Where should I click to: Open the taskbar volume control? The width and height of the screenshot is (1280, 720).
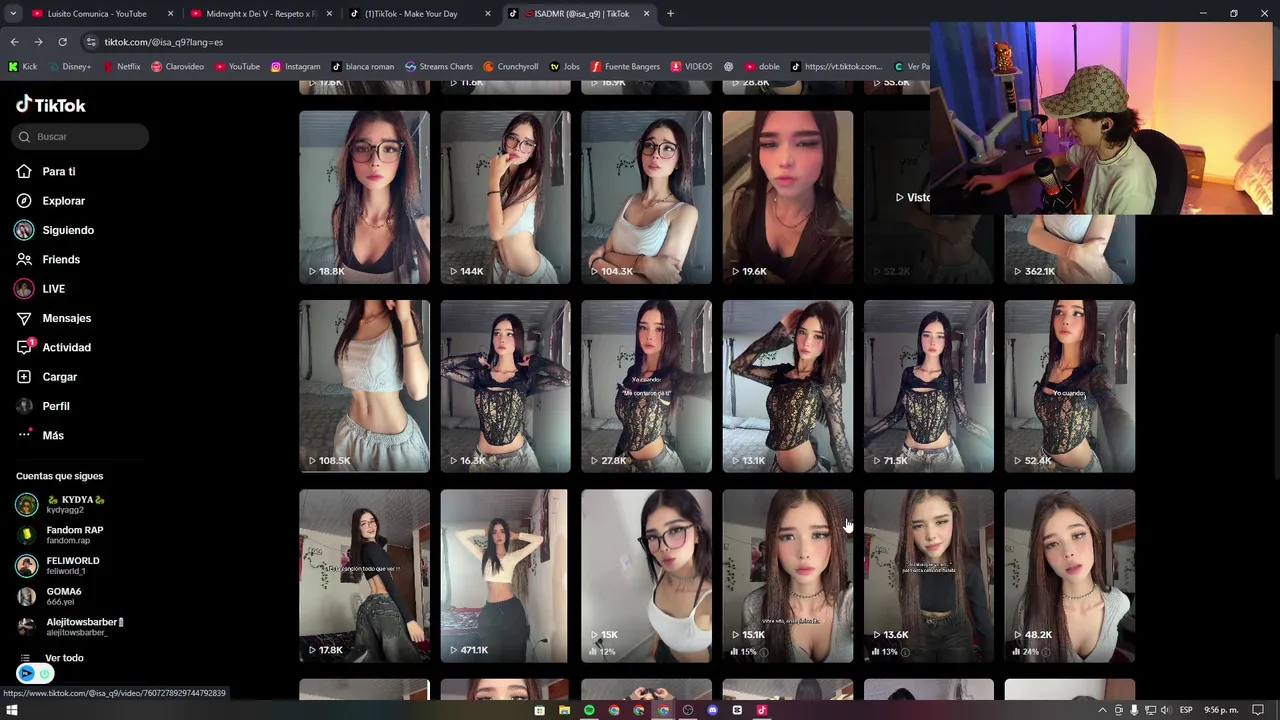[1164, 710]
